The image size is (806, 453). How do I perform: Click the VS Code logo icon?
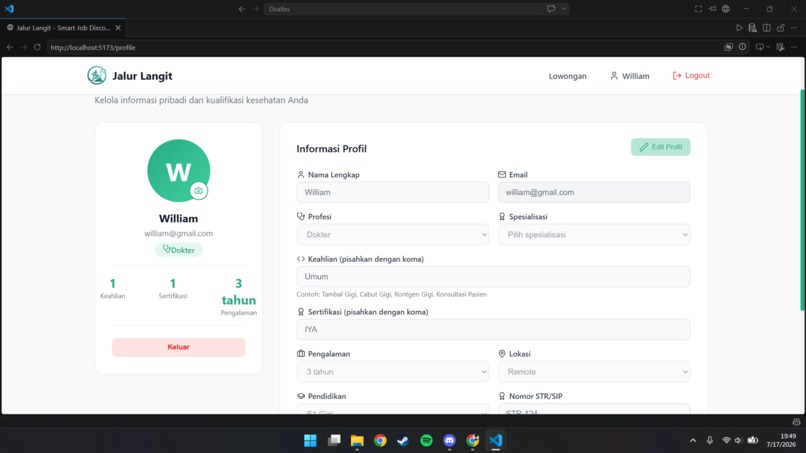9,9
